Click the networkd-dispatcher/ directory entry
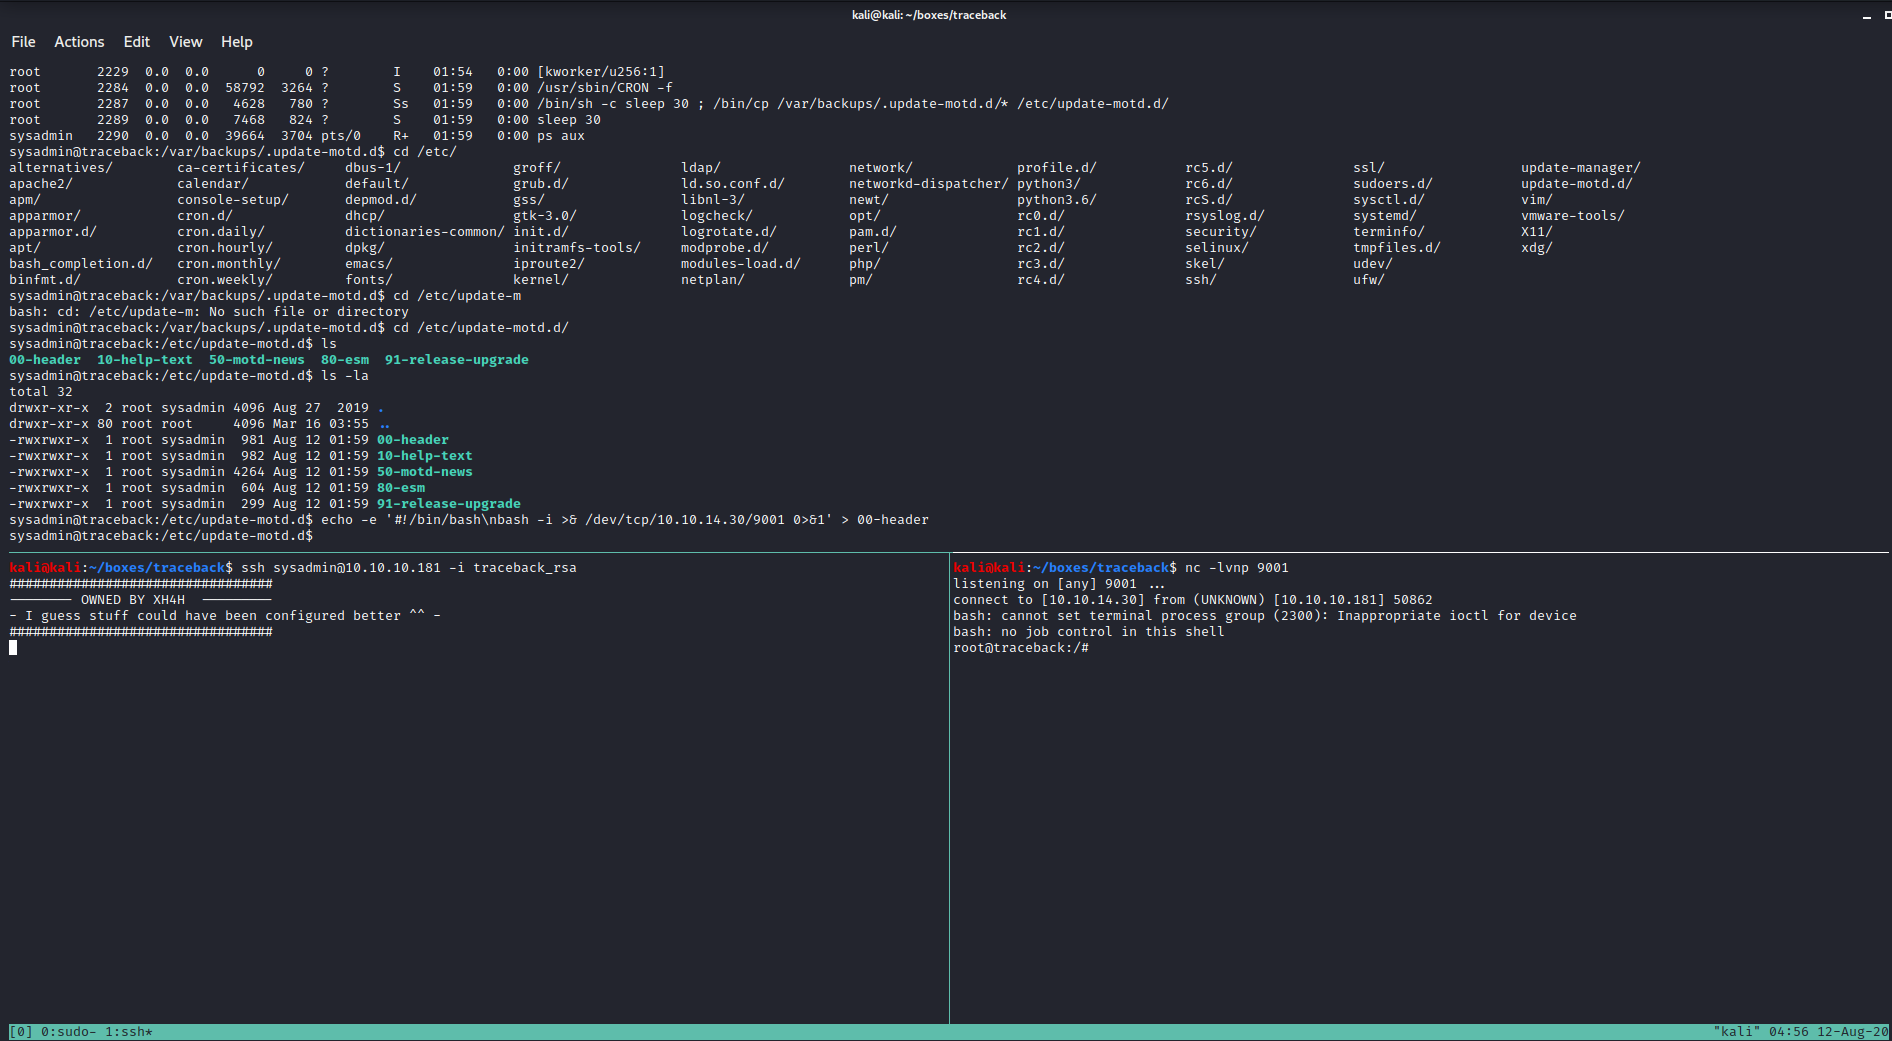The image size is (1892, 1041). (x=929, y=184)
